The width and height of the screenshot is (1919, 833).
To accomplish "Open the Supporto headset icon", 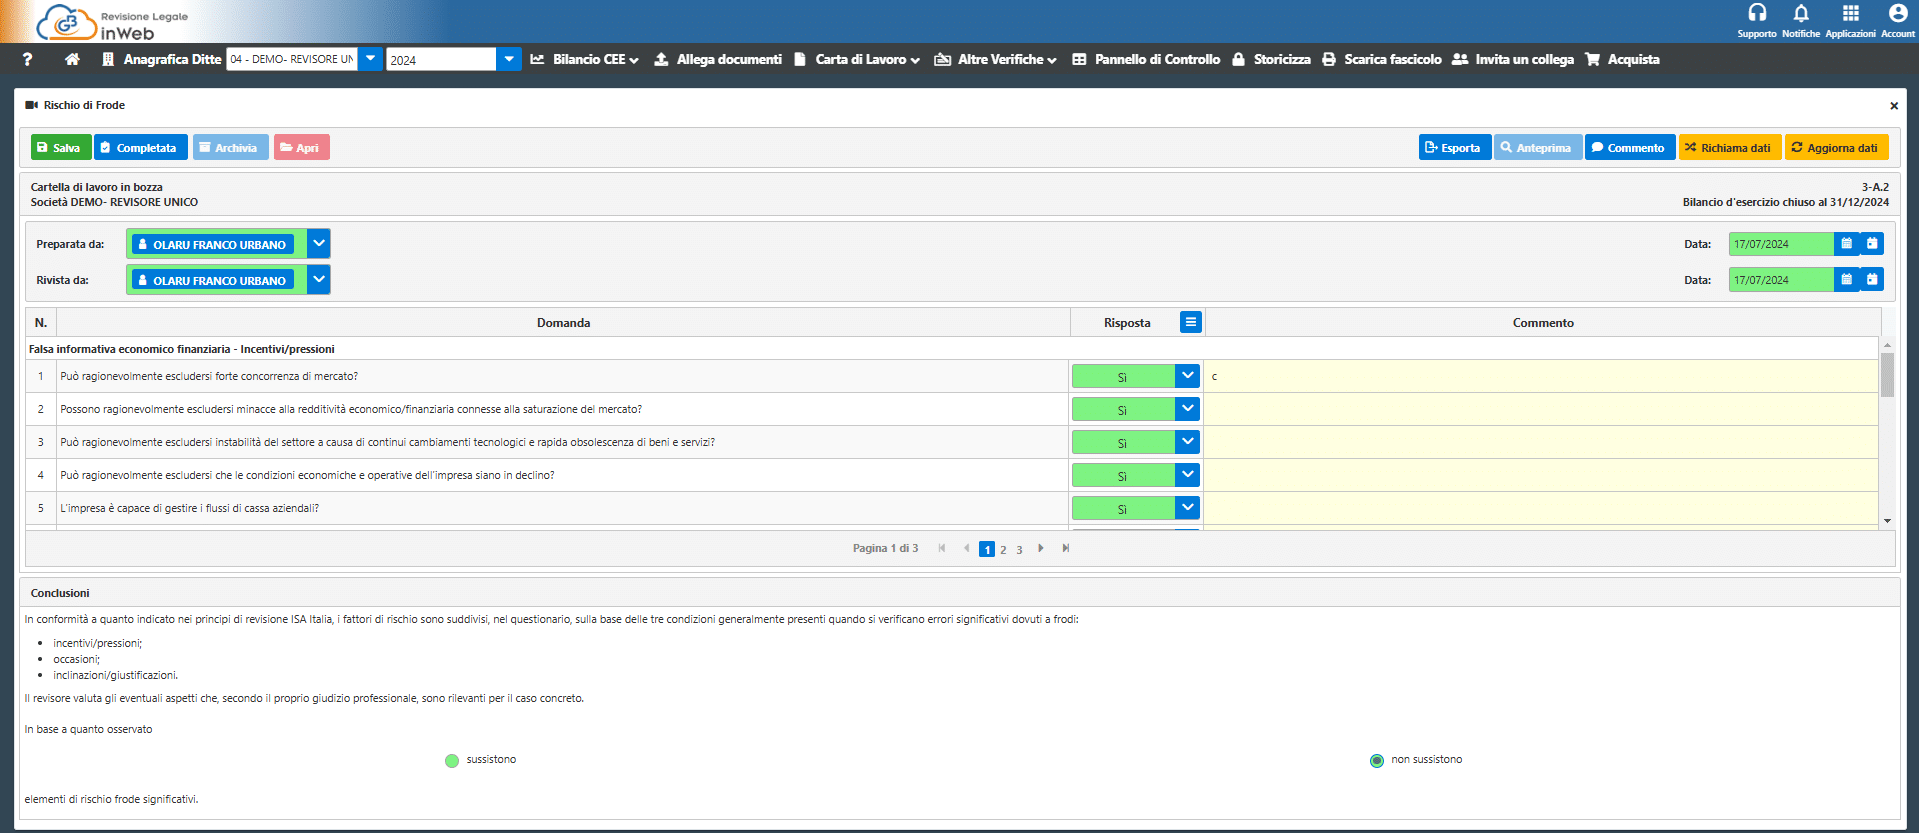I will (1756, 14).
